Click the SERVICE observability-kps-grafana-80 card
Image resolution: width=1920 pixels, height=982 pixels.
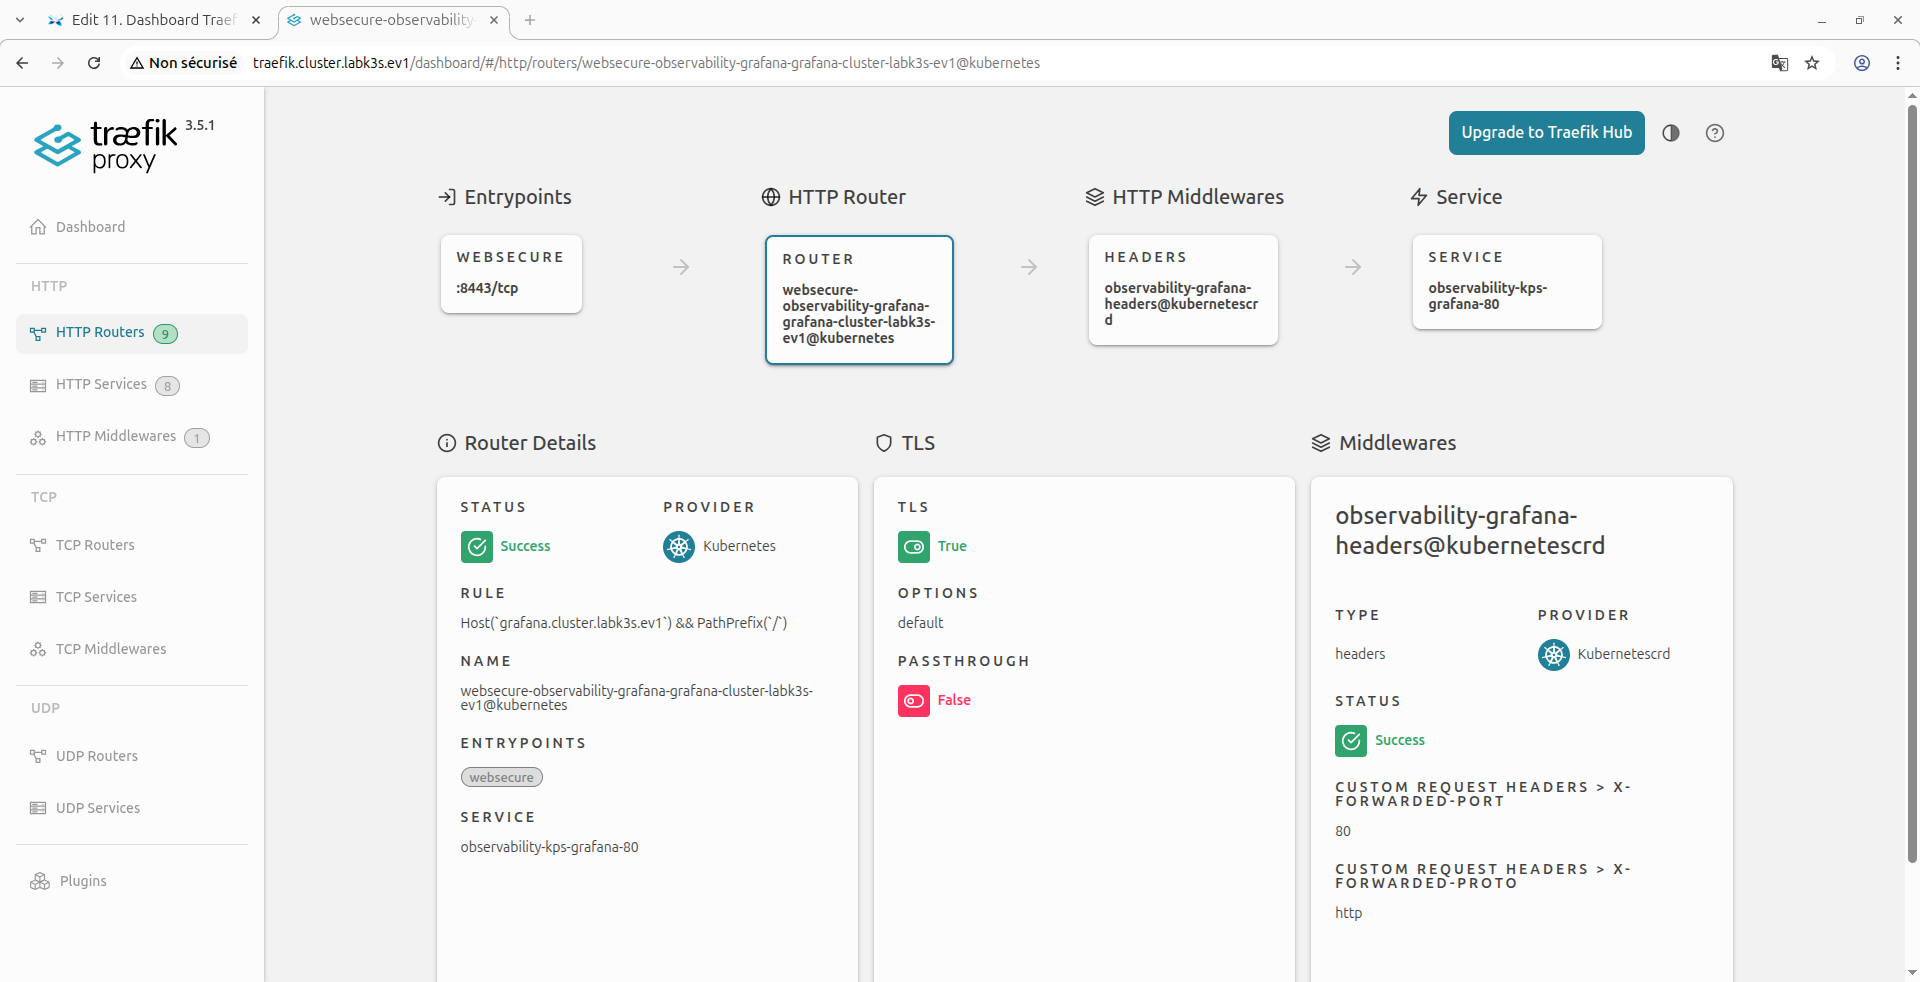tap(1507, 282)
